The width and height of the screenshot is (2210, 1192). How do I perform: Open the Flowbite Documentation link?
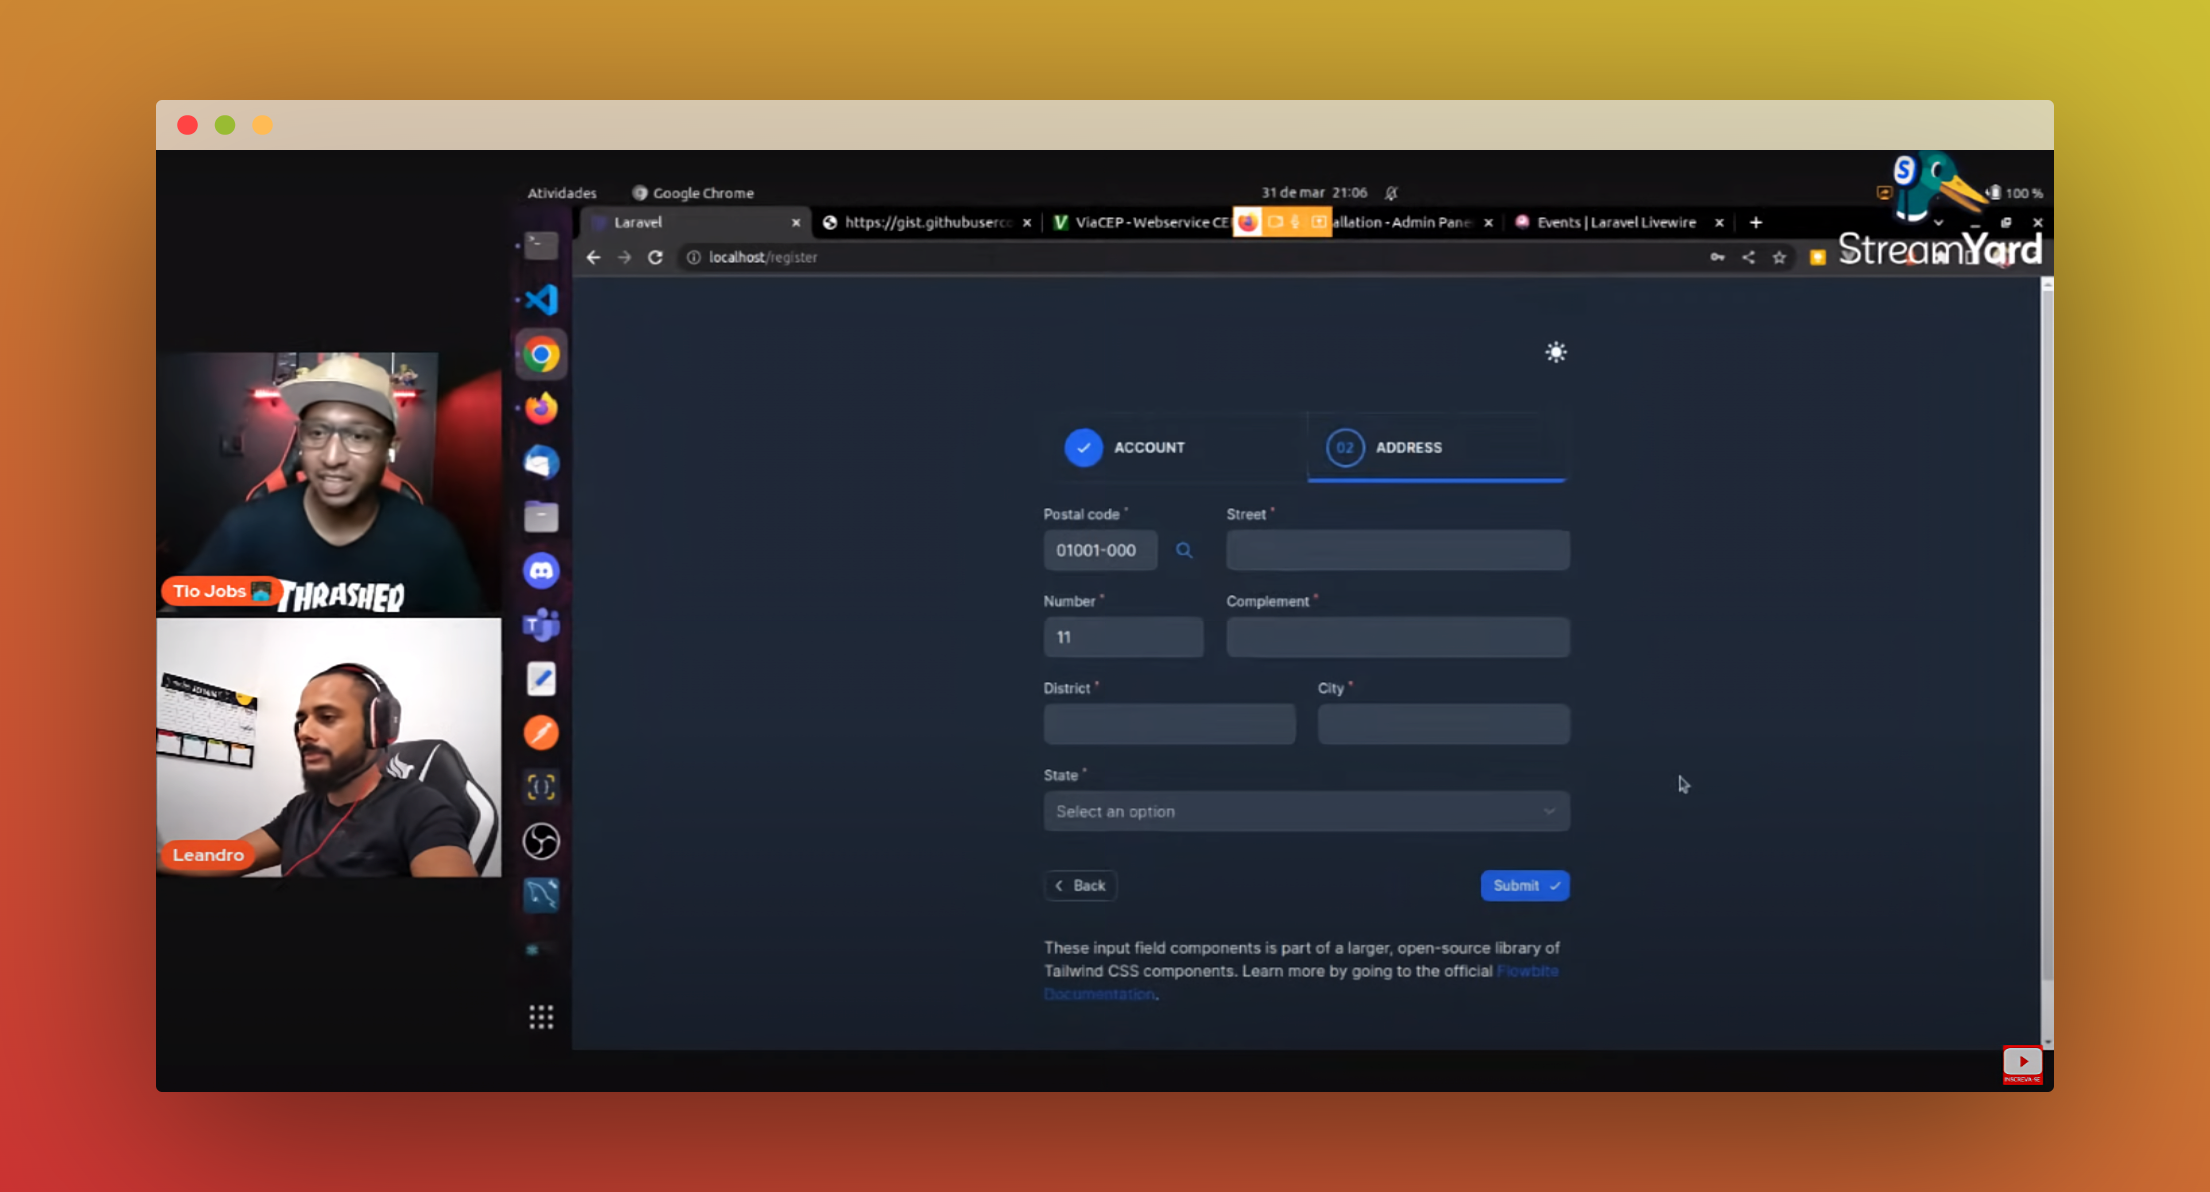pos(1527,971)
